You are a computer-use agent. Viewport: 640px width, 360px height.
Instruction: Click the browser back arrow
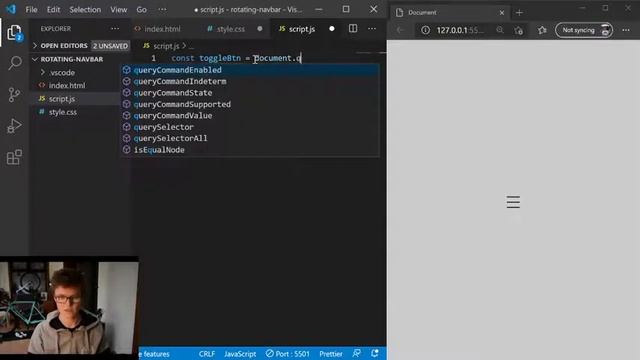(400, 30)
